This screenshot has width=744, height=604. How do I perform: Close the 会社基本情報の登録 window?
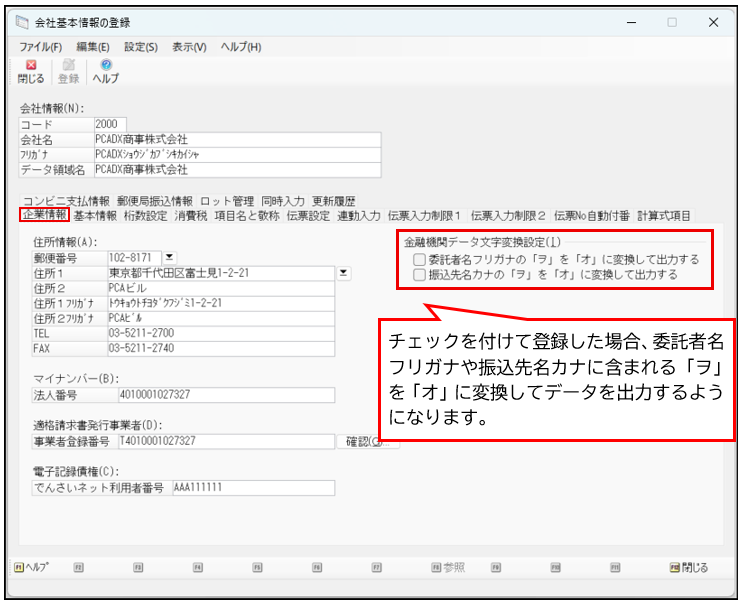713,22
